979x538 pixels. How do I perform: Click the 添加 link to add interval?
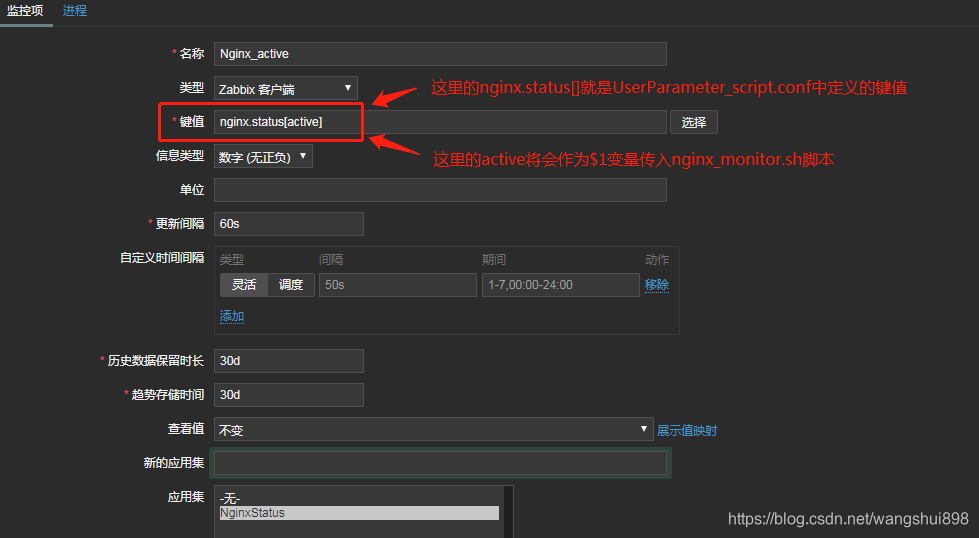[x=232, y=316]
